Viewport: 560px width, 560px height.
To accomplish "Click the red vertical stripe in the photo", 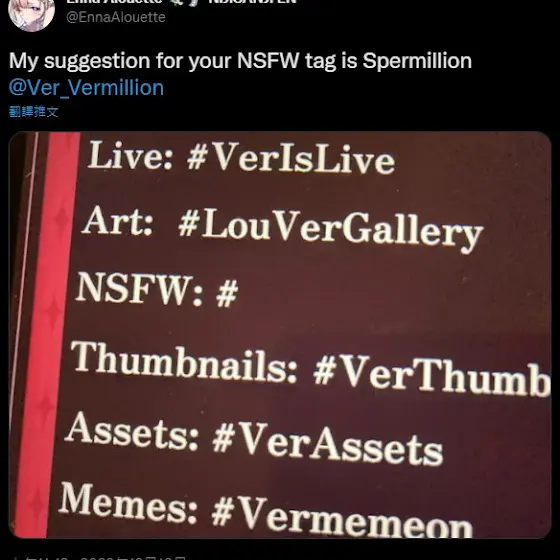I will (48, 335).
